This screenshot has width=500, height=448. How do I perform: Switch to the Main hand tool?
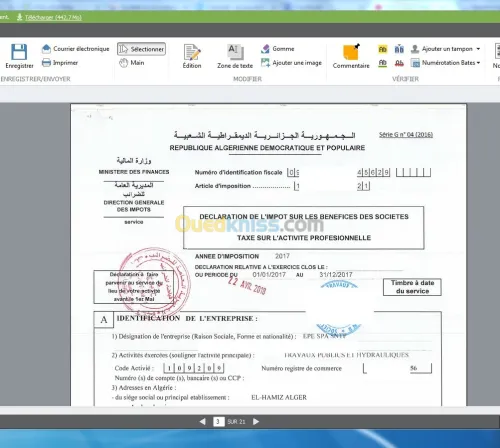point(132,63)
